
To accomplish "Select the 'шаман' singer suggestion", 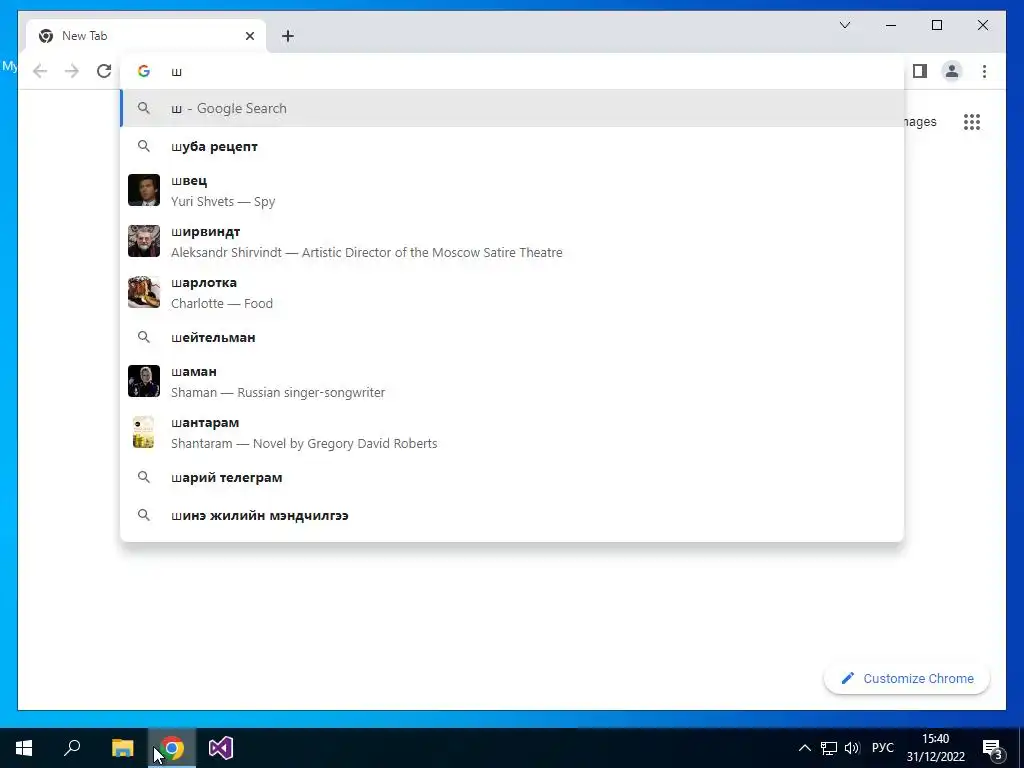I will point(512,381).
